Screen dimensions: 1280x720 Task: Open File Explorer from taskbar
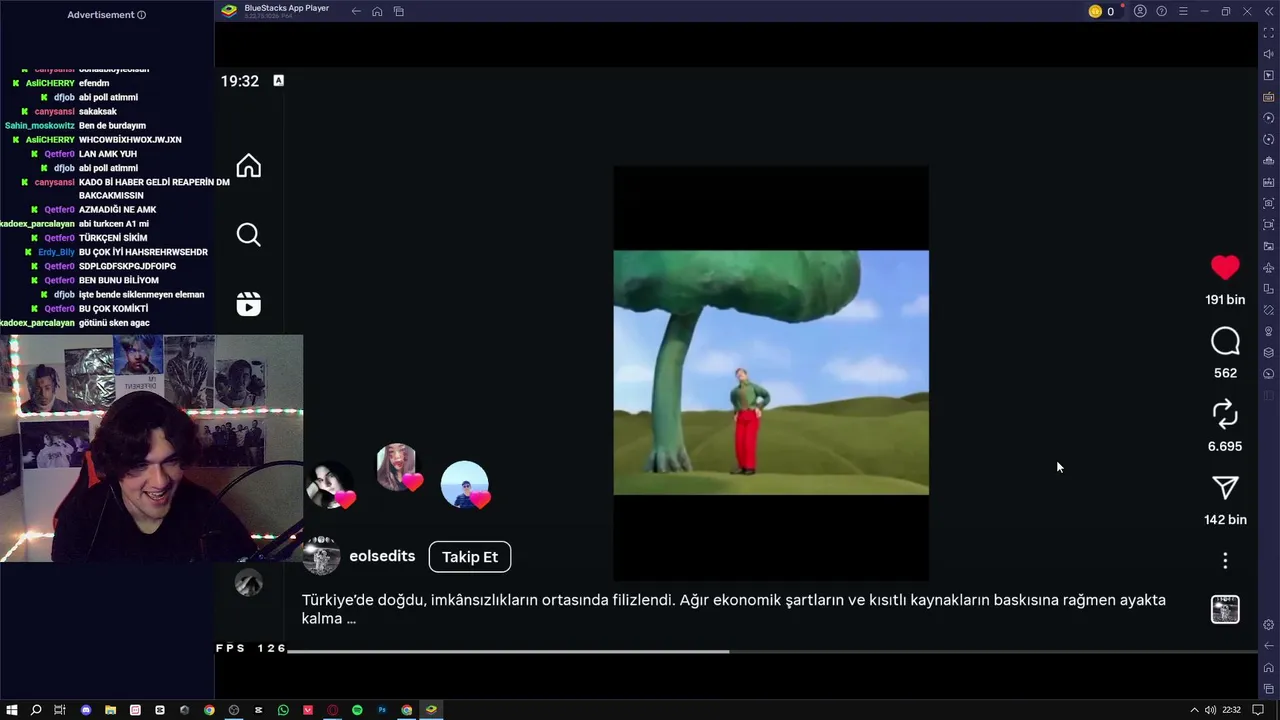[110, 710]
